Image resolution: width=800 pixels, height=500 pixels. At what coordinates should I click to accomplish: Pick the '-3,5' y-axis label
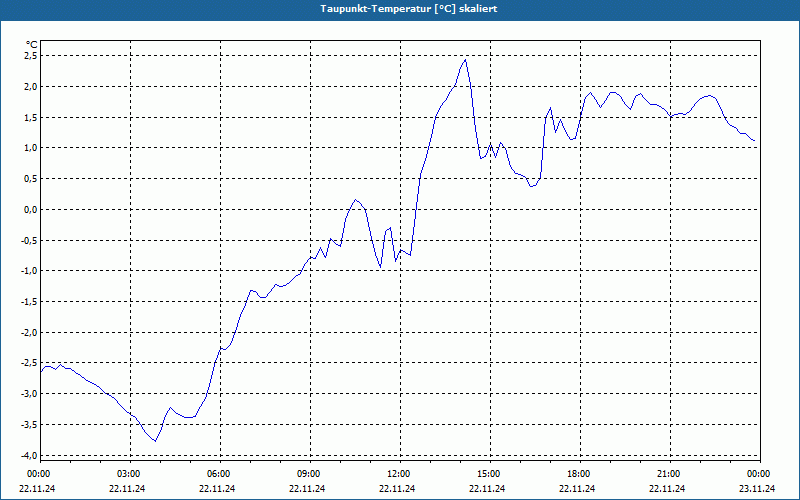(29, 424)
